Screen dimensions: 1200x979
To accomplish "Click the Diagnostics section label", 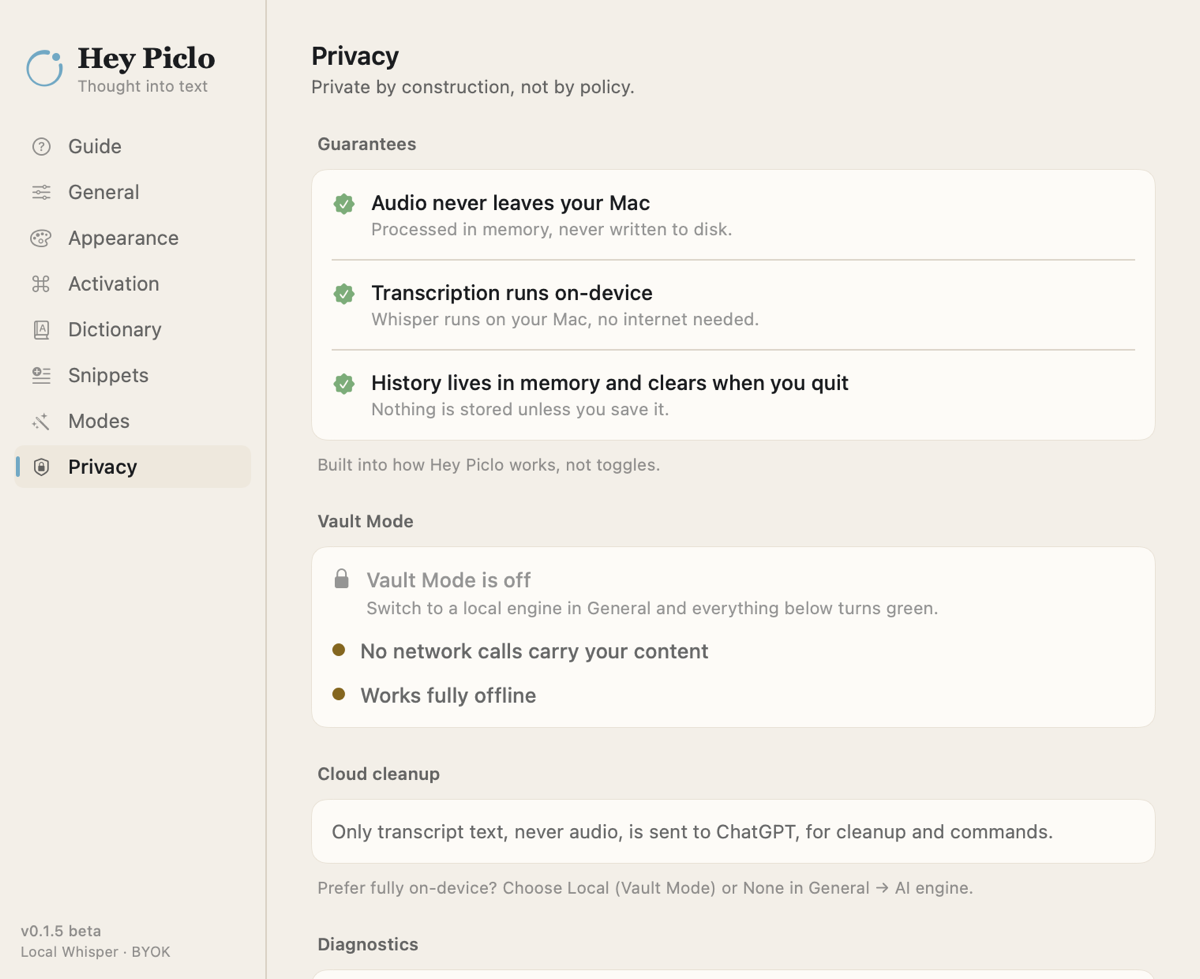I will (x=368, y=945).
